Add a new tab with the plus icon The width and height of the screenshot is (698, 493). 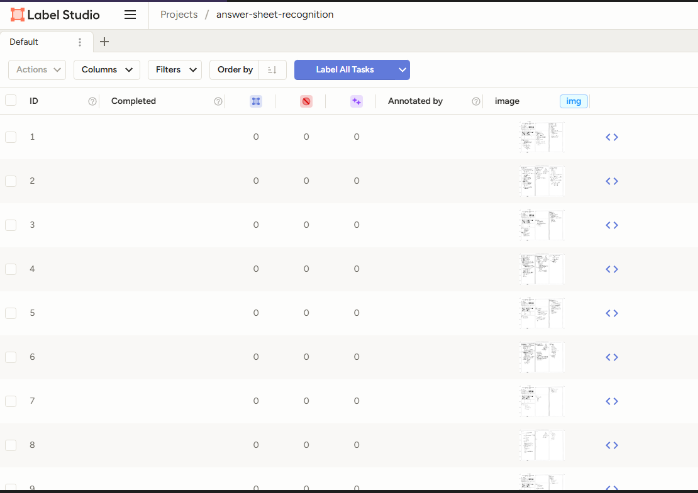pos(104,41)
